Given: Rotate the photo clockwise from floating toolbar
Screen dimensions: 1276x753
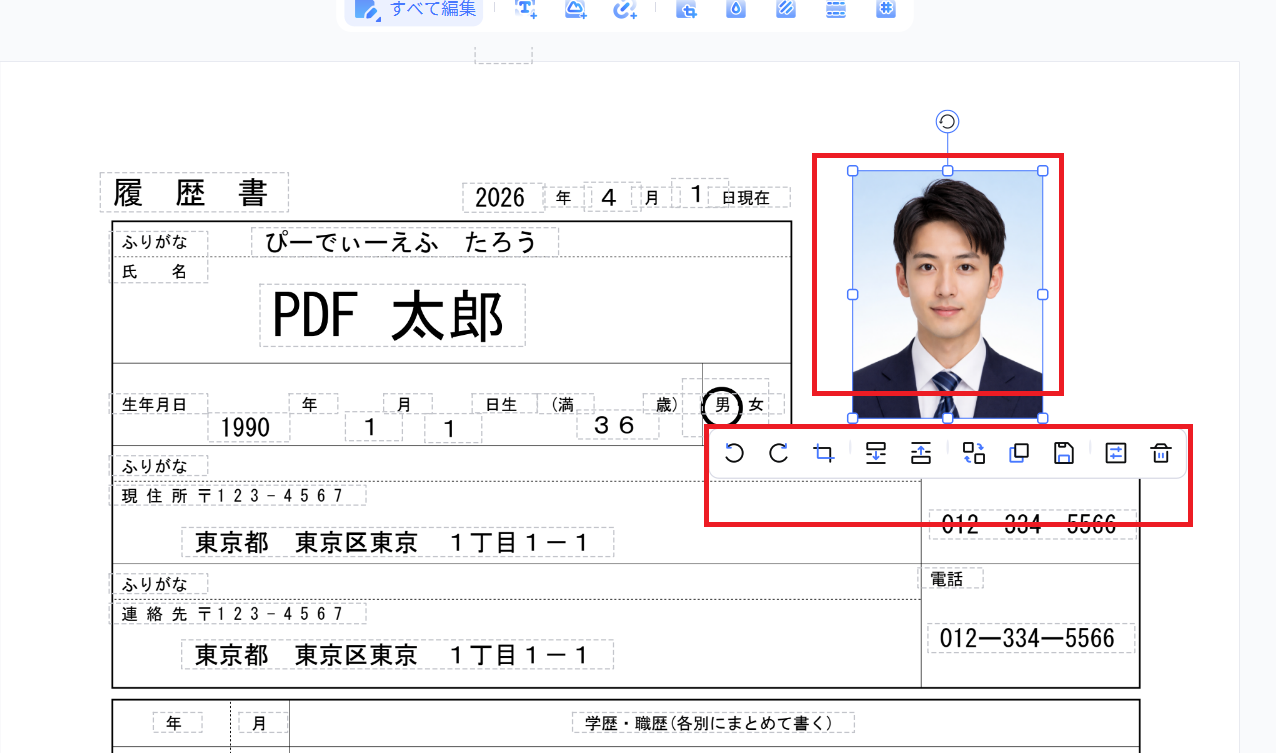Looking at the screenshot, I should click(778, 454).
